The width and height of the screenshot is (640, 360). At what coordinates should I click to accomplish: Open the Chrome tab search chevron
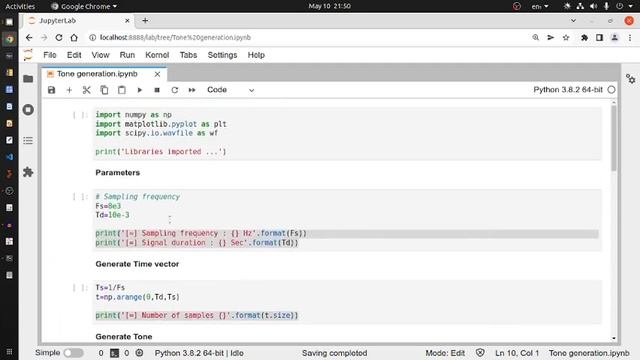tap(573, 20)
